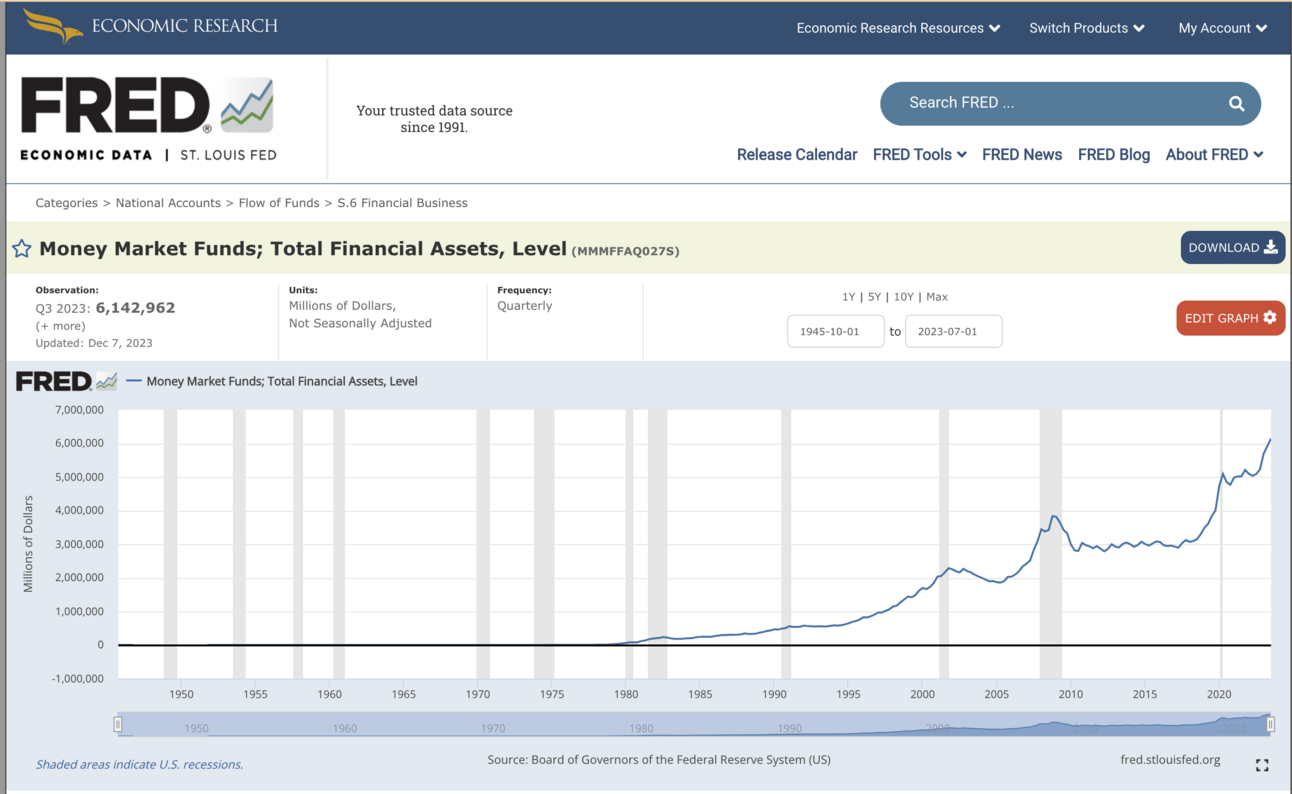
Task: Click the 2020 x-axis label
Action: (1219, 694)
